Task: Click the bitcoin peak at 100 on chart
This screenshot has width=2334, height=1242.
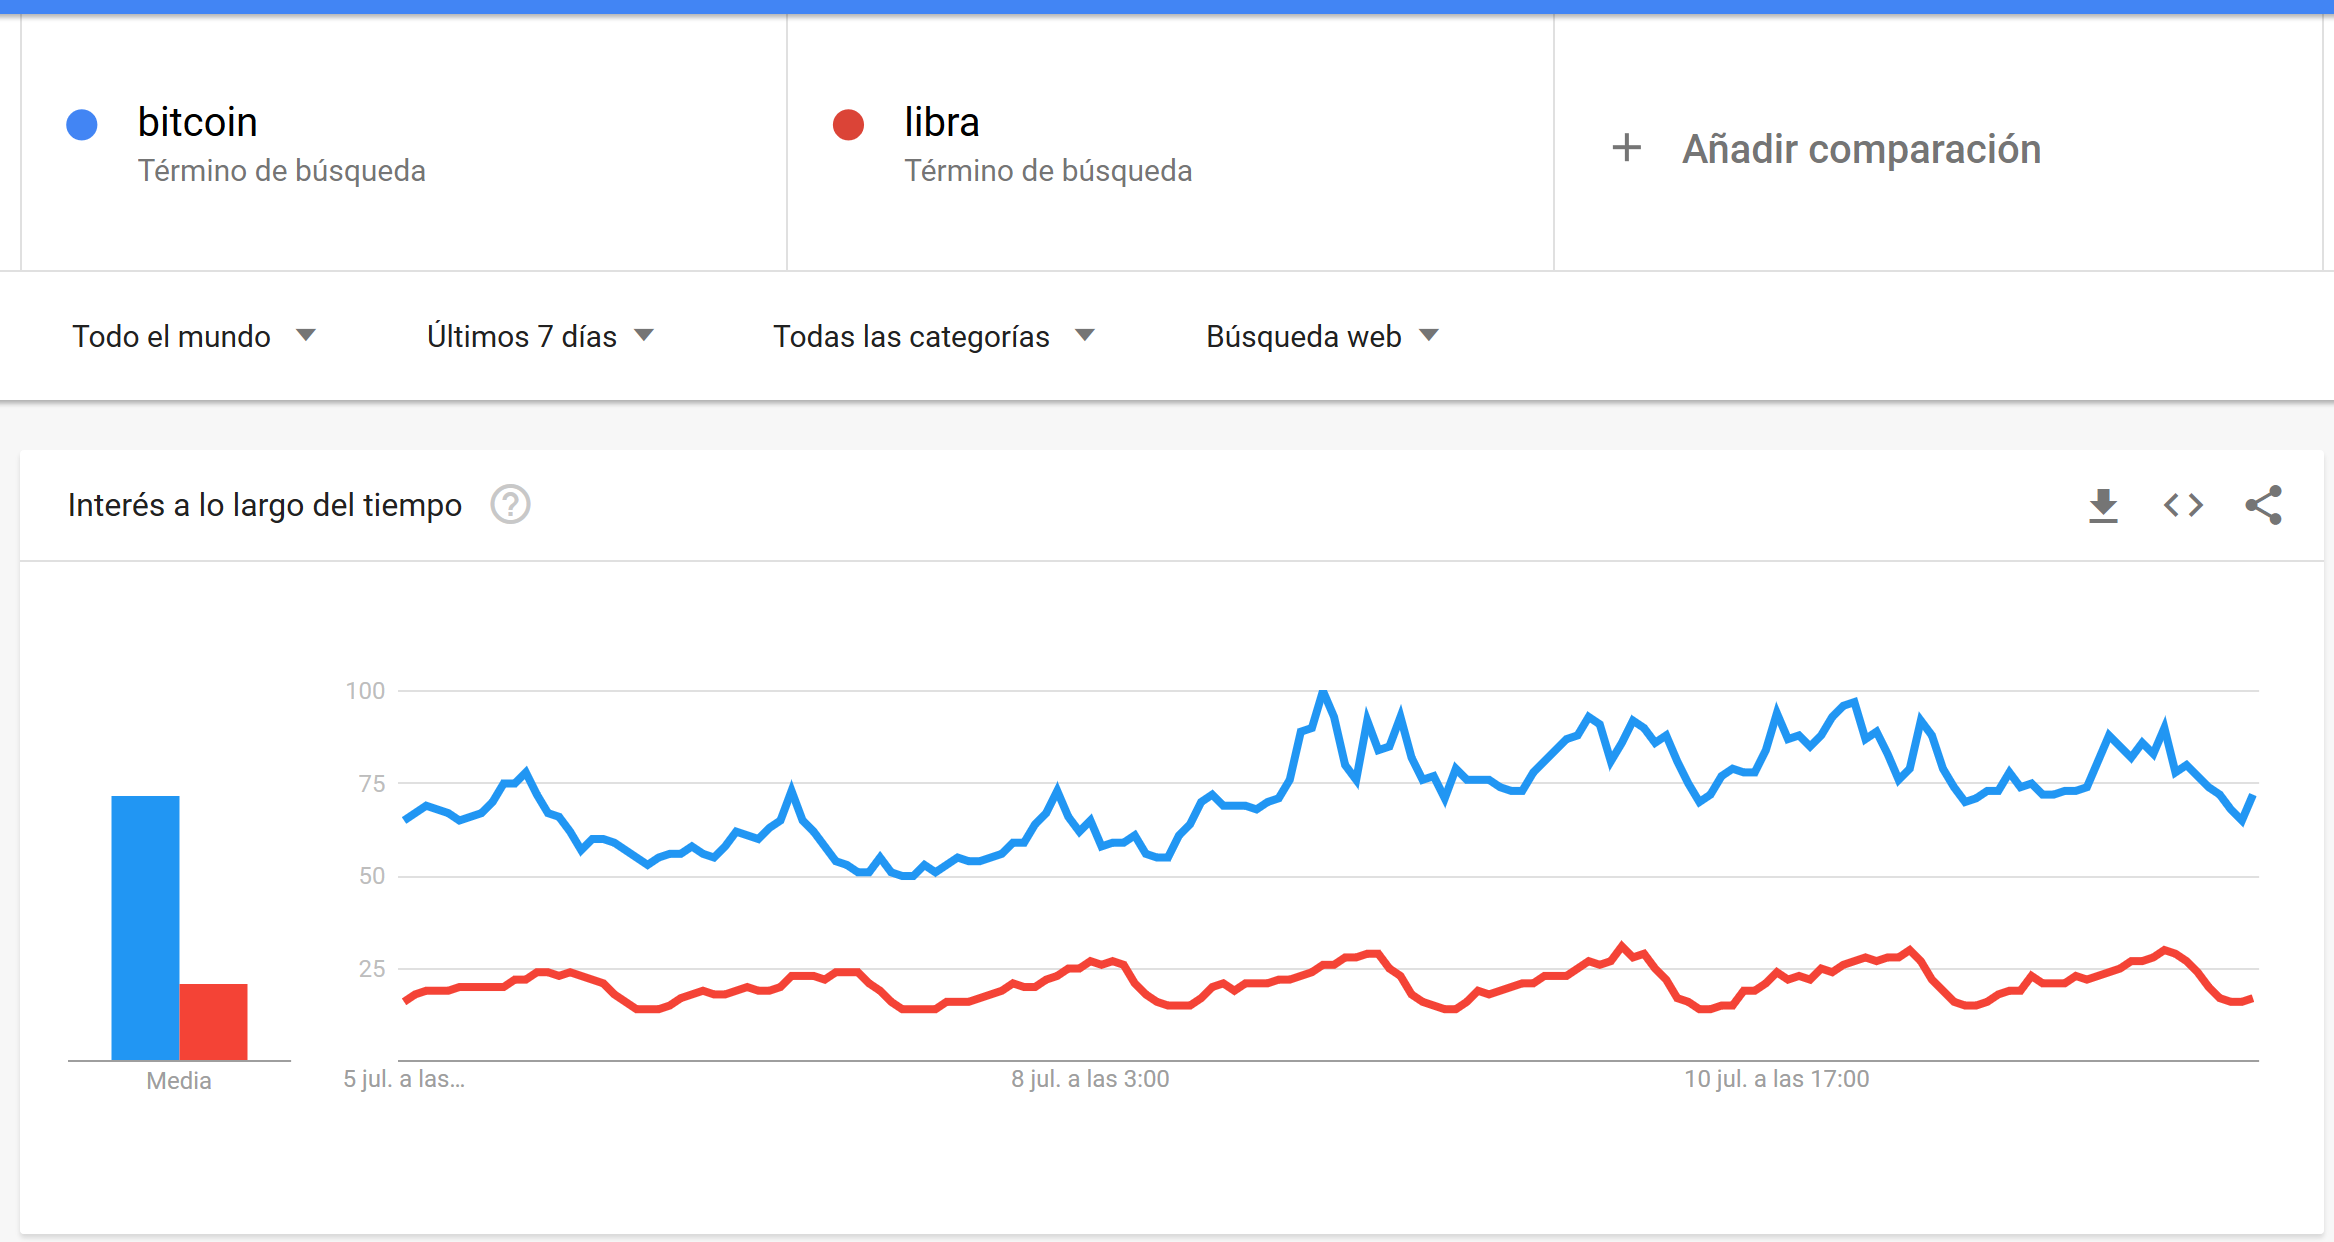Action: [x=1323, y=692]
